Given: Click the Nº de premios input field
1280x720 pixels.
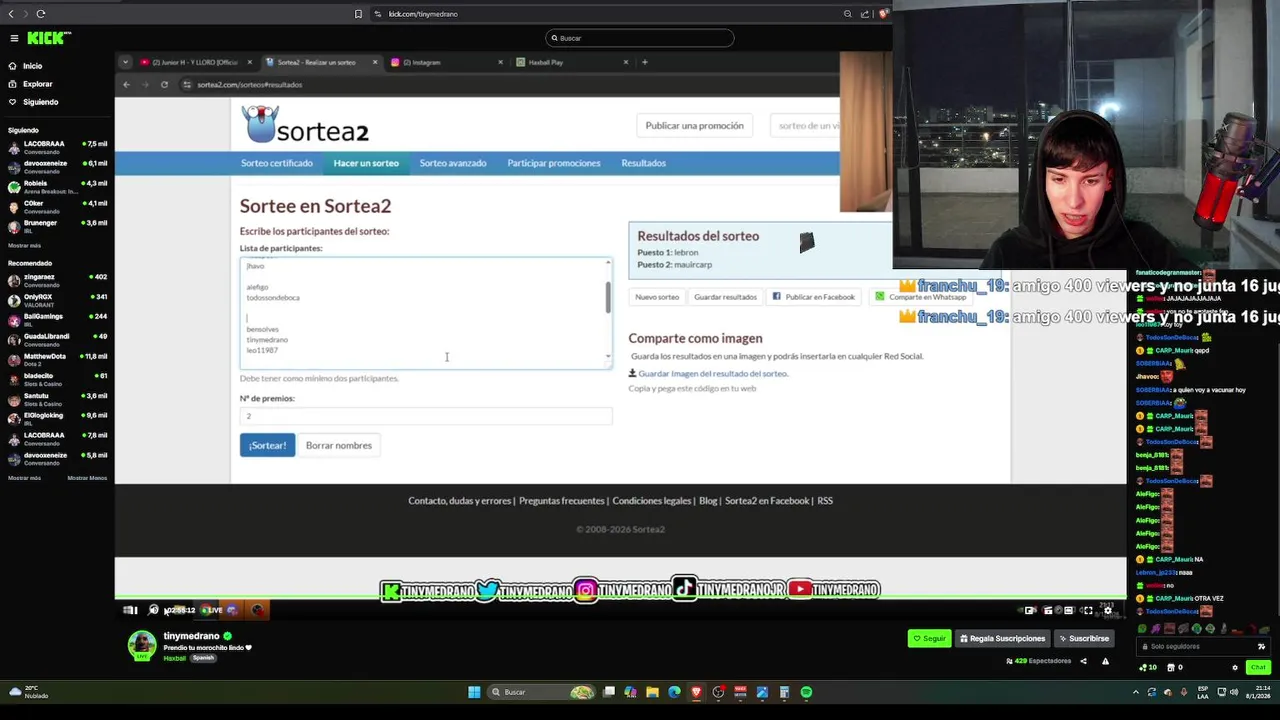Looking at the screenshot, I should pyautogui.click(x=426, y=416).
